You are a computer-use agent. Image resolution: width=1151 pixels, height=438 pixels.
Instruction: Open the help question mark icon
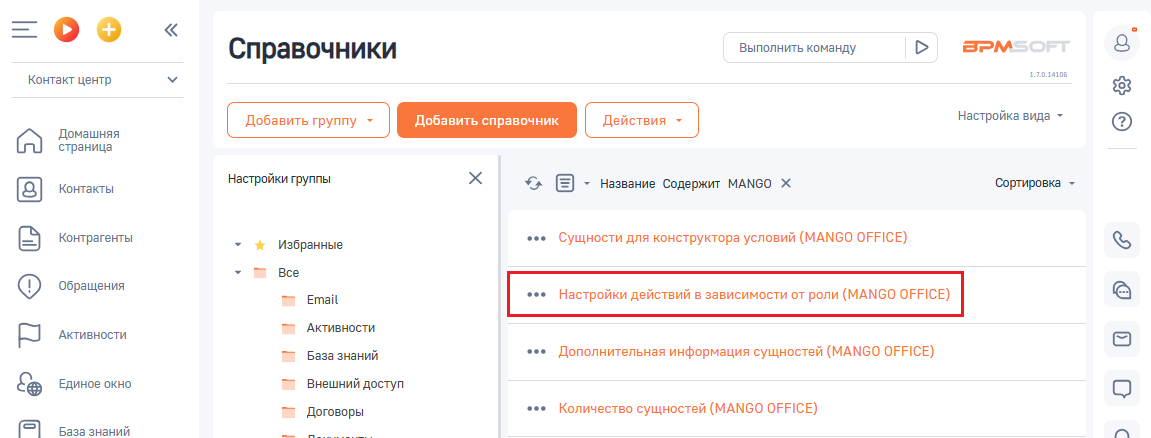pos(1122,121)
